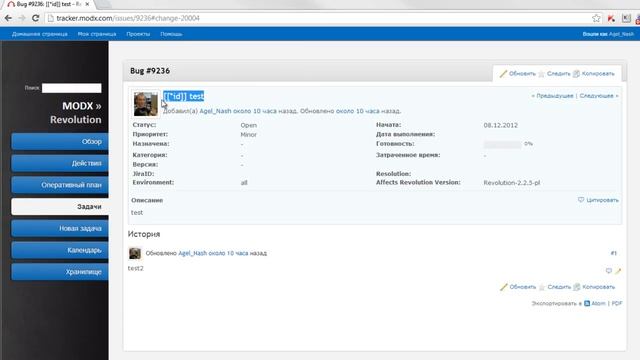This screenshot has width=640, height=360.
Task: Click около 10 часа link in history
Action: click(x=228, y=253)
